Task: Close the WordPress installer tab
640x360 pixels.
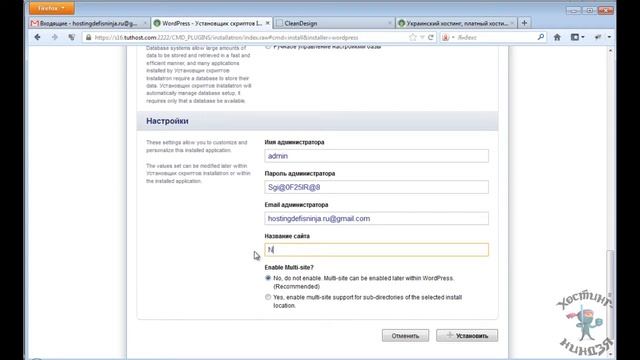Action: point(268,23)
